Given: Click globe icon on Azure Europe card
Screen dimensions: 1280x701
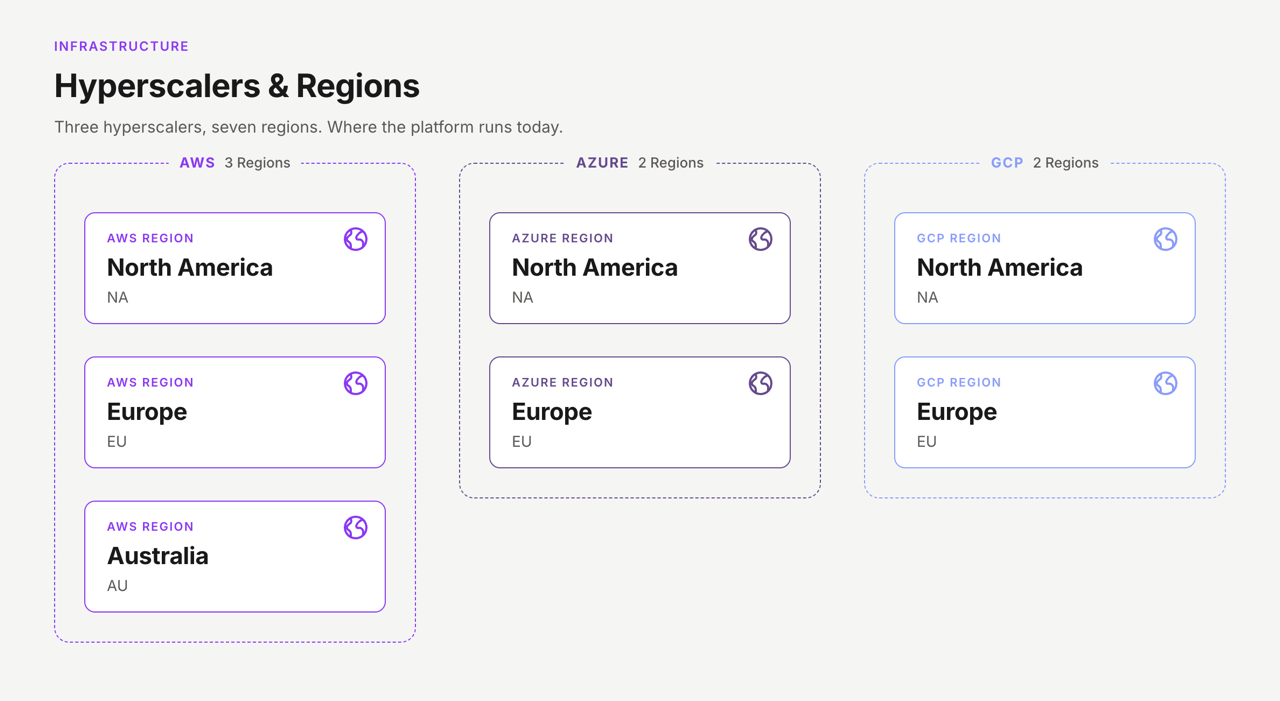Looking at the screenshot, I should coord(761,383).
